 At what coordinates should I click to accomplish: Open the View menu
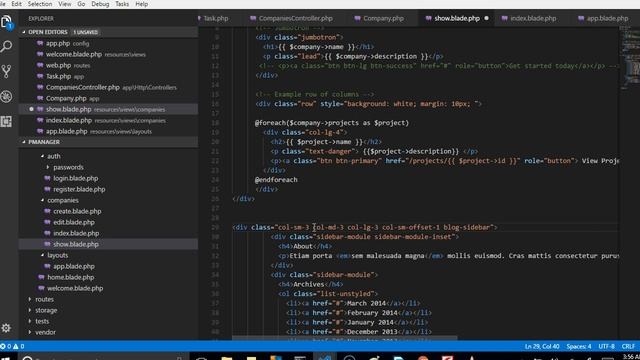[64, 4]
